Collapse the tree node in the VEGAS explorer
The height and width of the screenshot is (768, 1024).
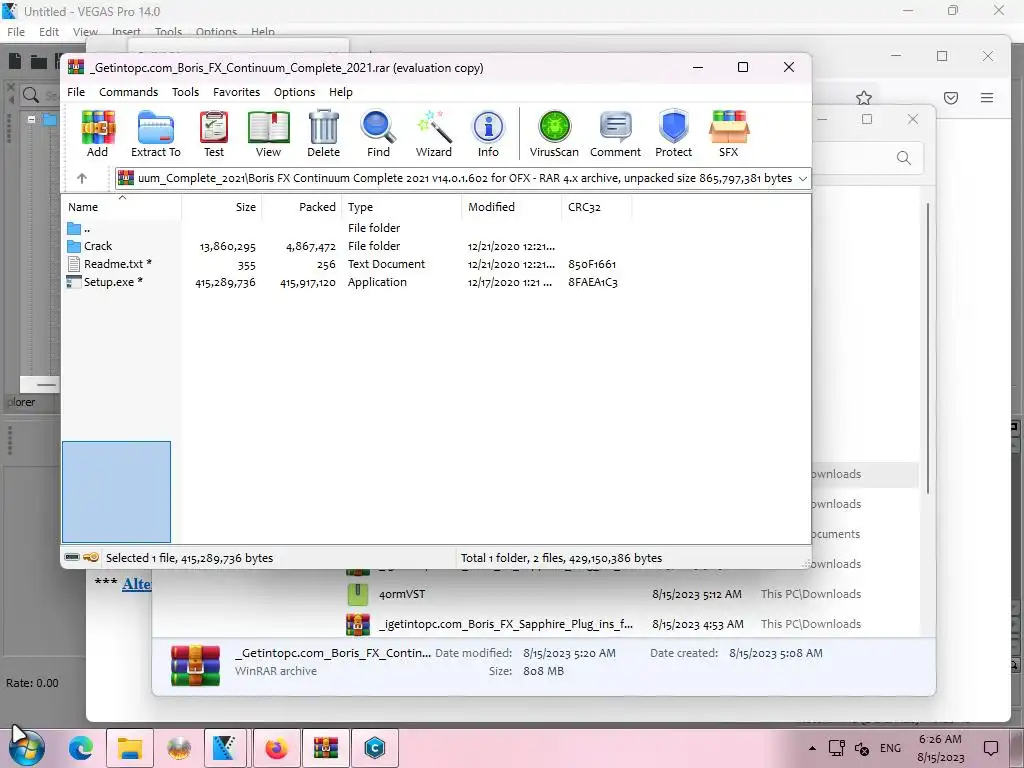point(31,120)
